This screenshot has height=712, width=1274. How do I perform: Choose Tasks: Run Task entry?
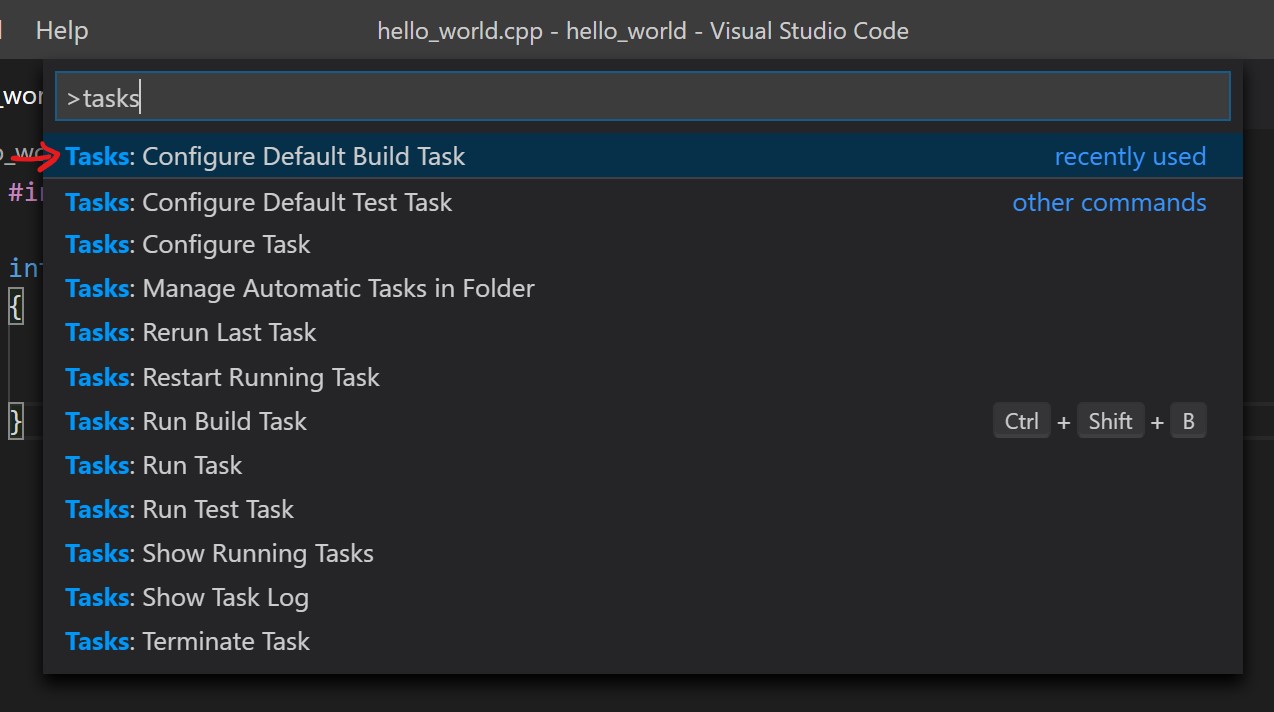tap(154, 466)
